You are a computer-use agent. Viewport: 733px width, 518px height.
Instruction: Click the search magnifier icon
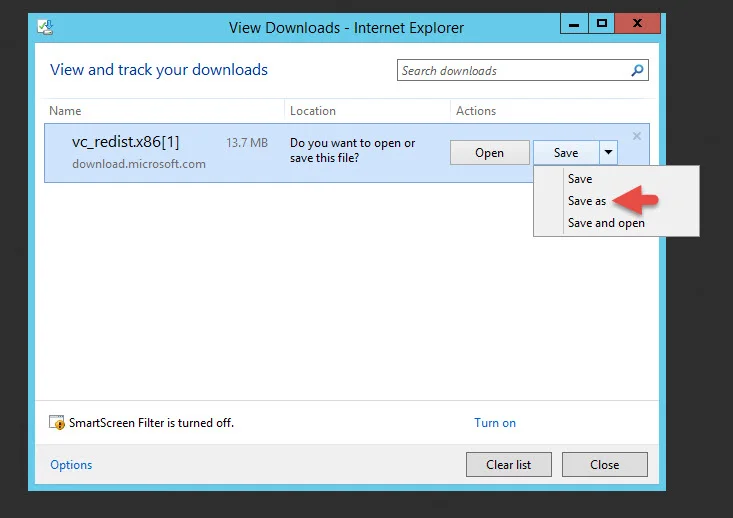click(x=637, y=71)
